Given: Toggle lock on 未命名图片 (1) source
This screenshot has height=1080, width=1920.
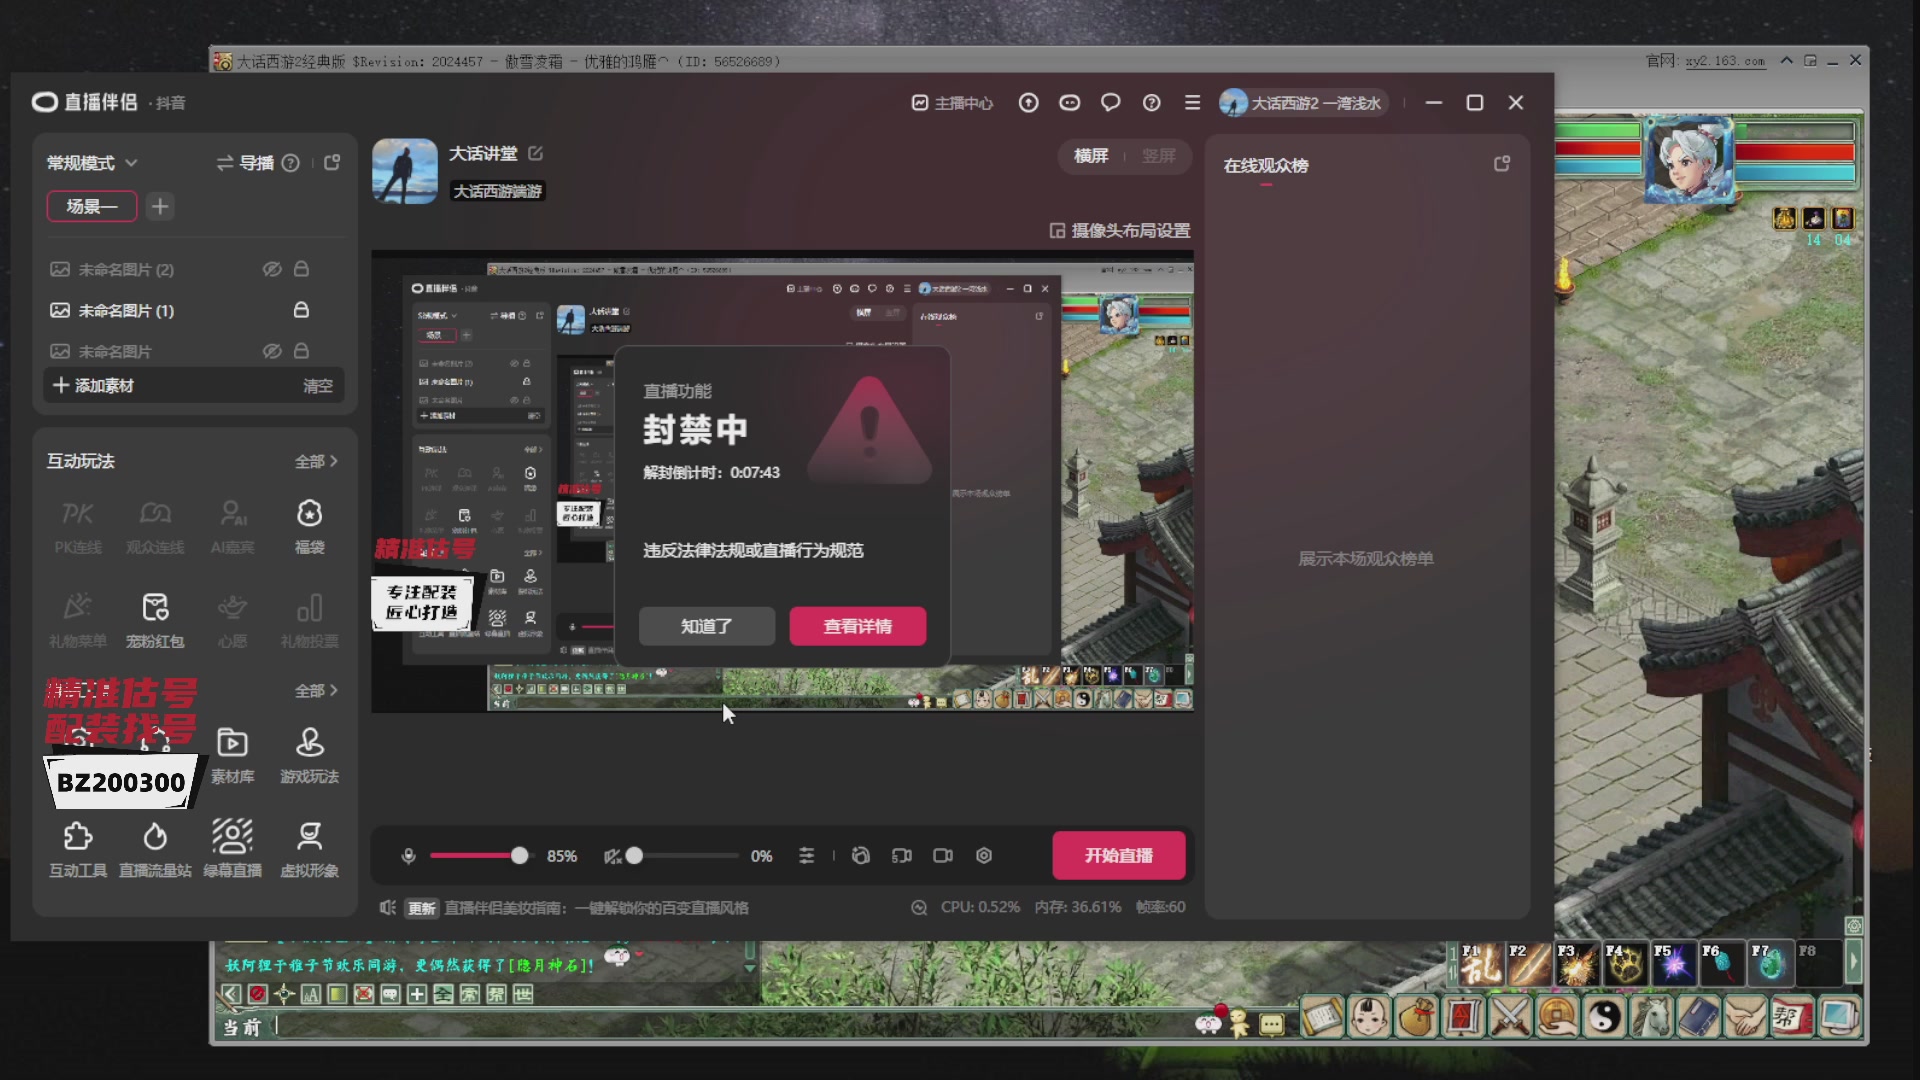Looking at the screenshot, I should pos(301,310).
